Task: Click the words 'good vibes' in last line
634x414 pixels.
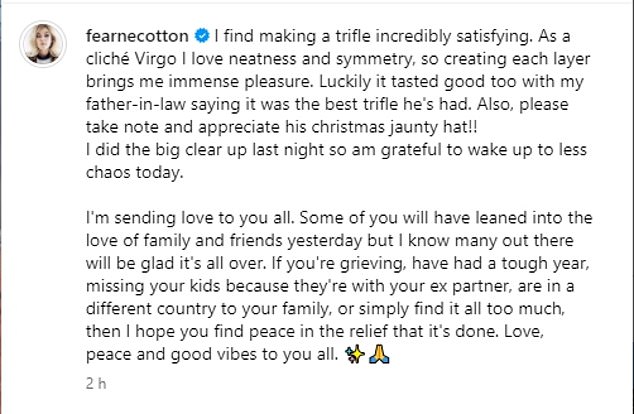Action: [213, 355]
